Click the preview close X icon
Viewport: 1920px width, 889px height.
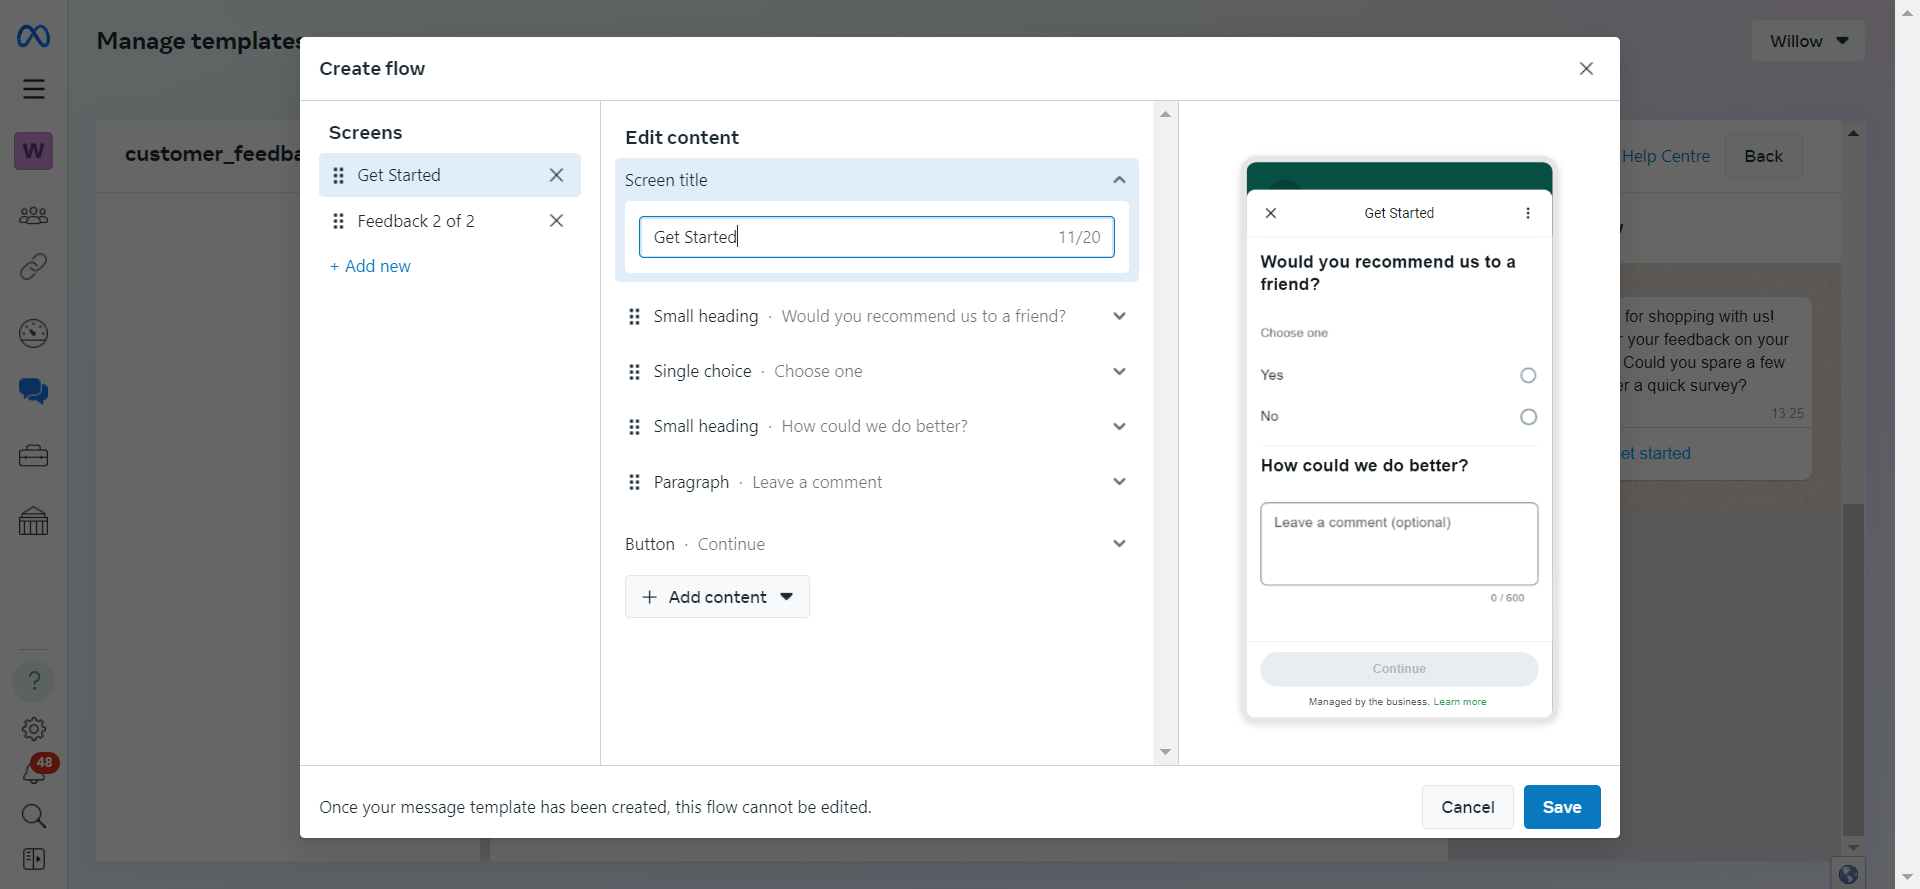[1271, 213]
